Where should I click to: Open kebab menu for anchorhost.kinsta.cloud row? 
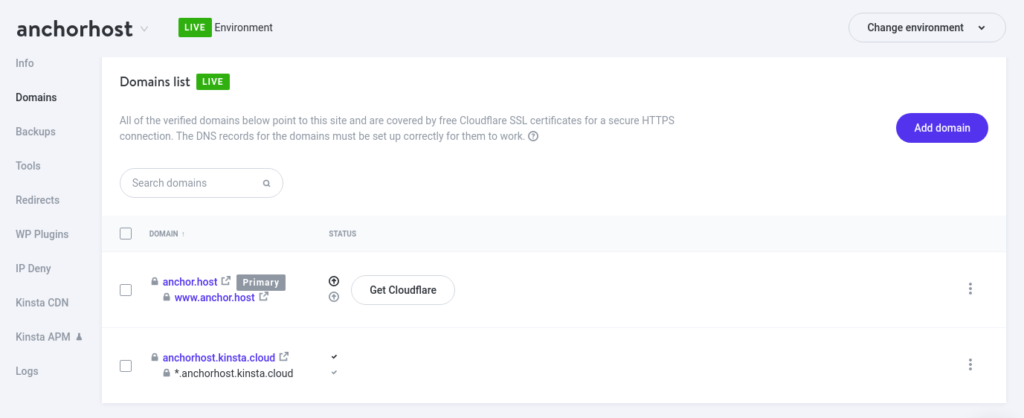coord(970,364)
